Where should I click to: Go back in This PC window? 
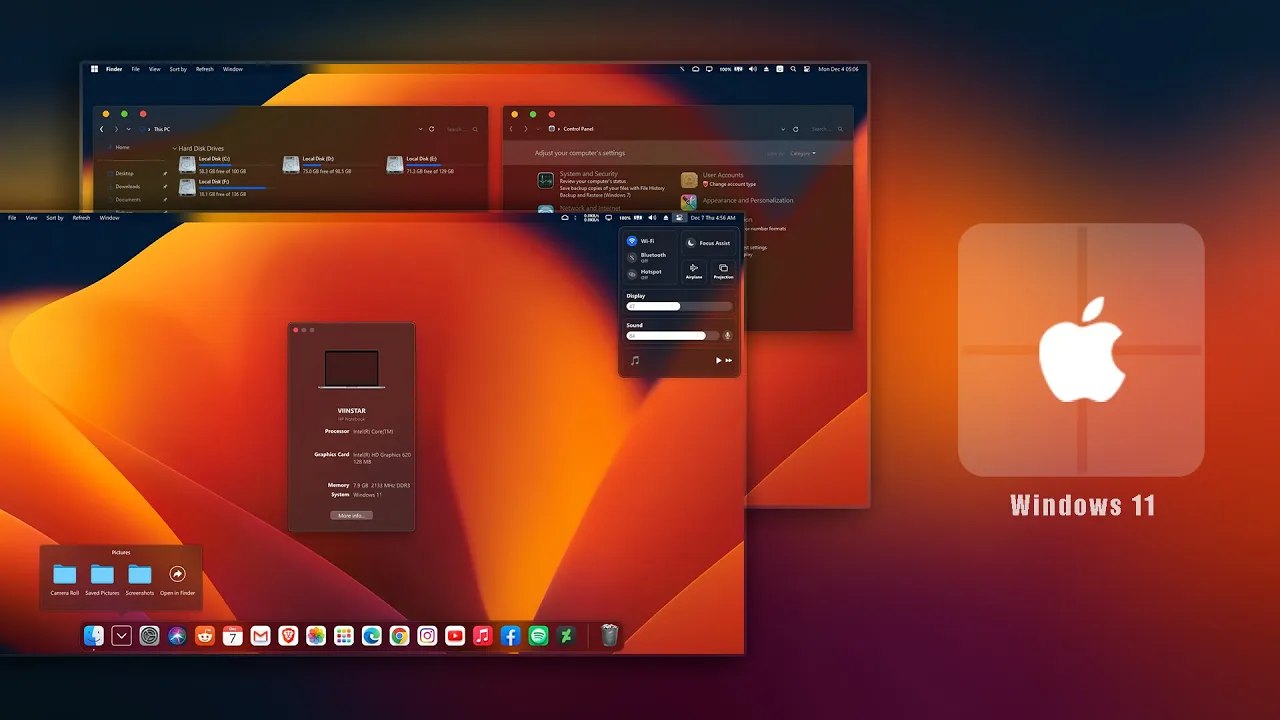click(x=101, y=129)
